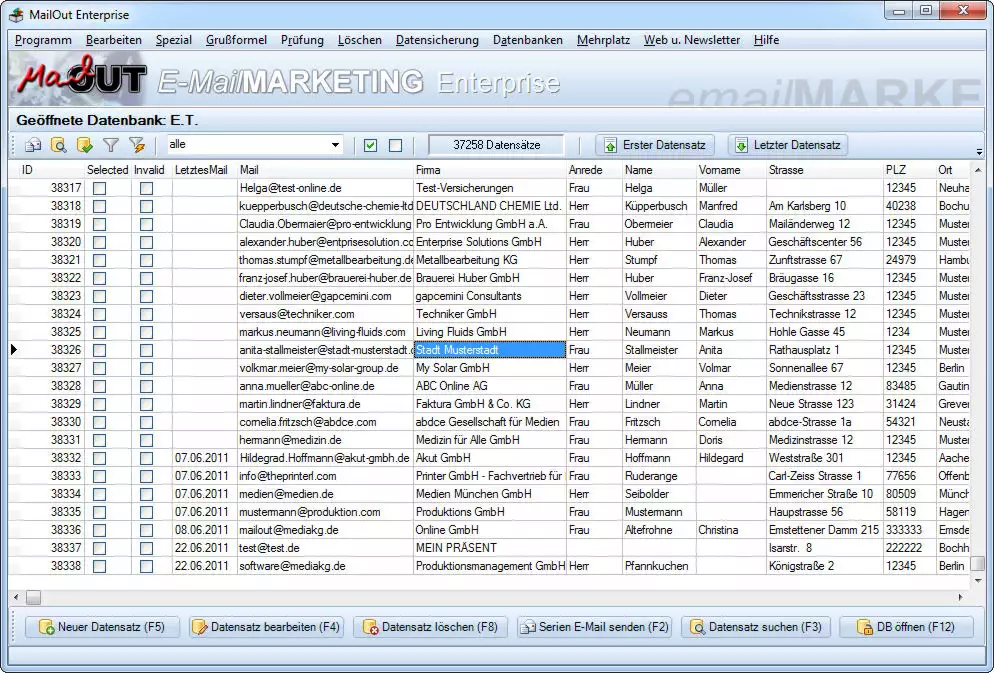Click the horizontal scrollbar thumb below table

tap(33, 597)
